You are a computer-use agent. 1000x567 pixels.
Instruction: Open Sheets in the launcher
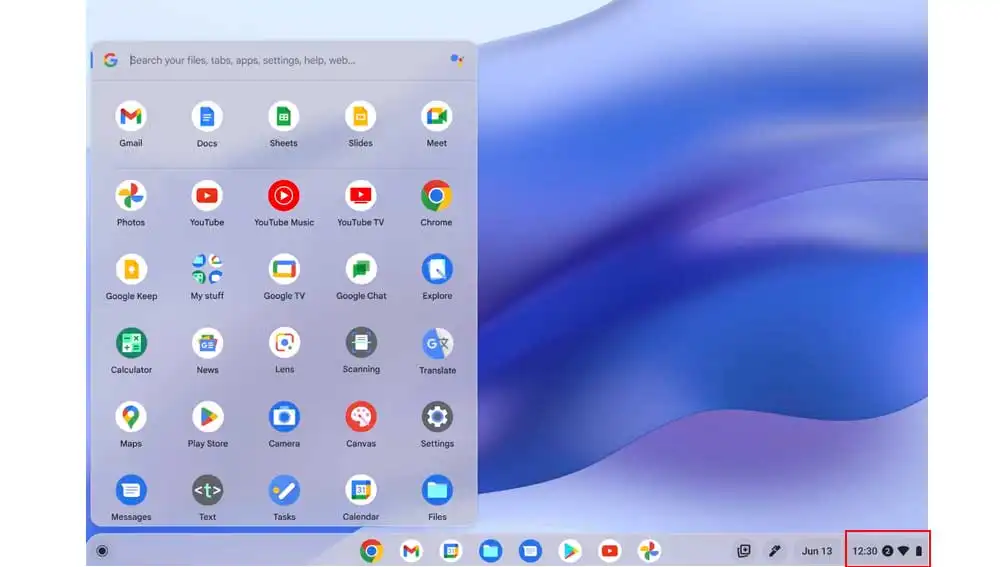[x=283, y=117]
